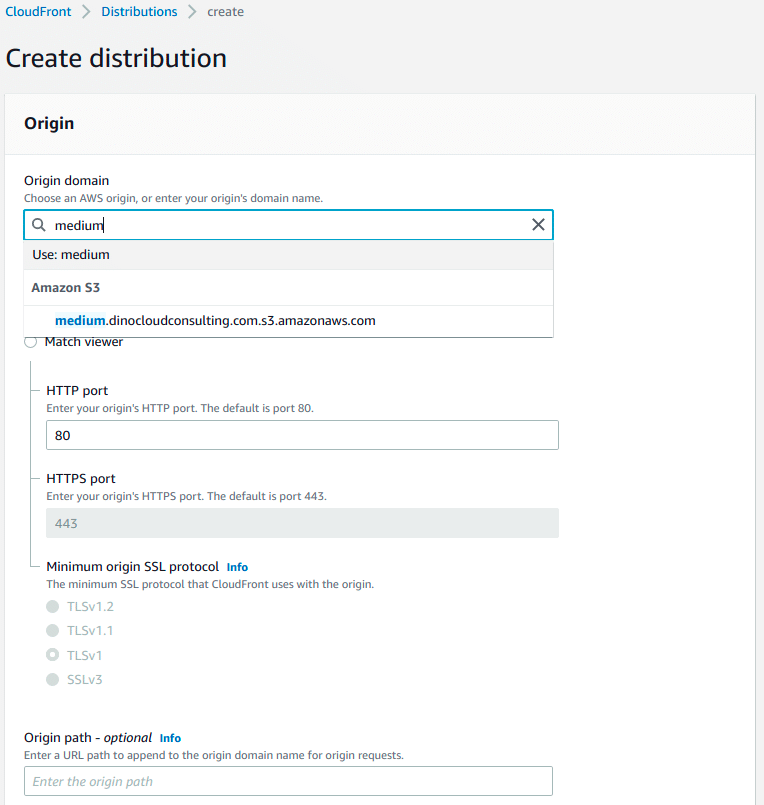The image size is (764, 805).
Task: Click the chevron after CloudFront breadcrumb
Action: point(86,12)
